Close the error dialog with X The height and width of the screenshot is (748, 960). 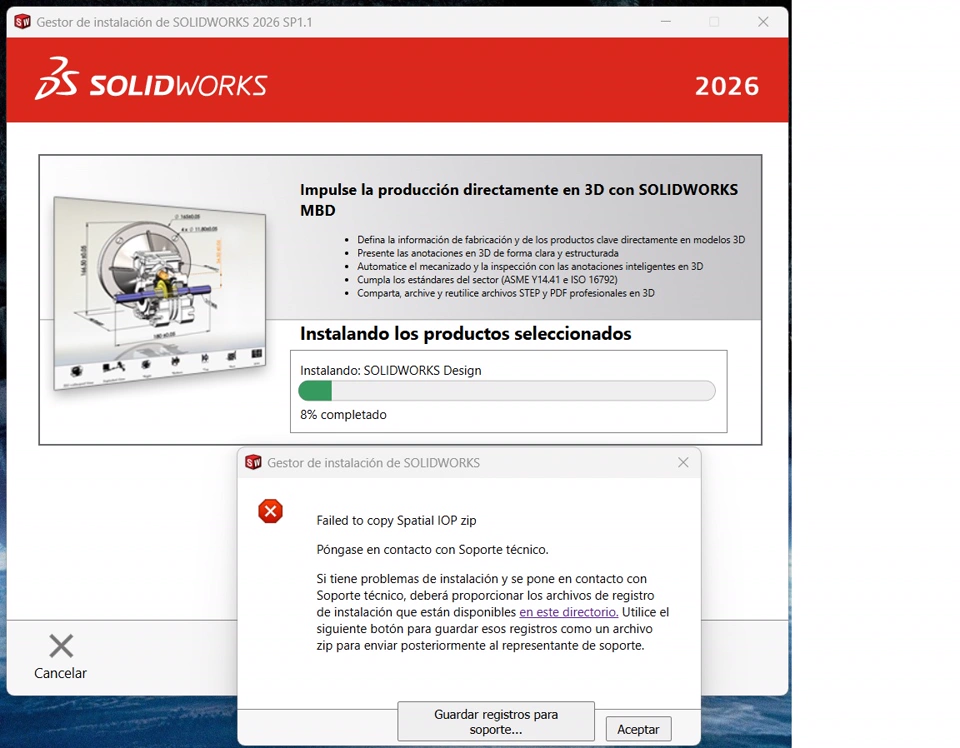tap(683, 463)
